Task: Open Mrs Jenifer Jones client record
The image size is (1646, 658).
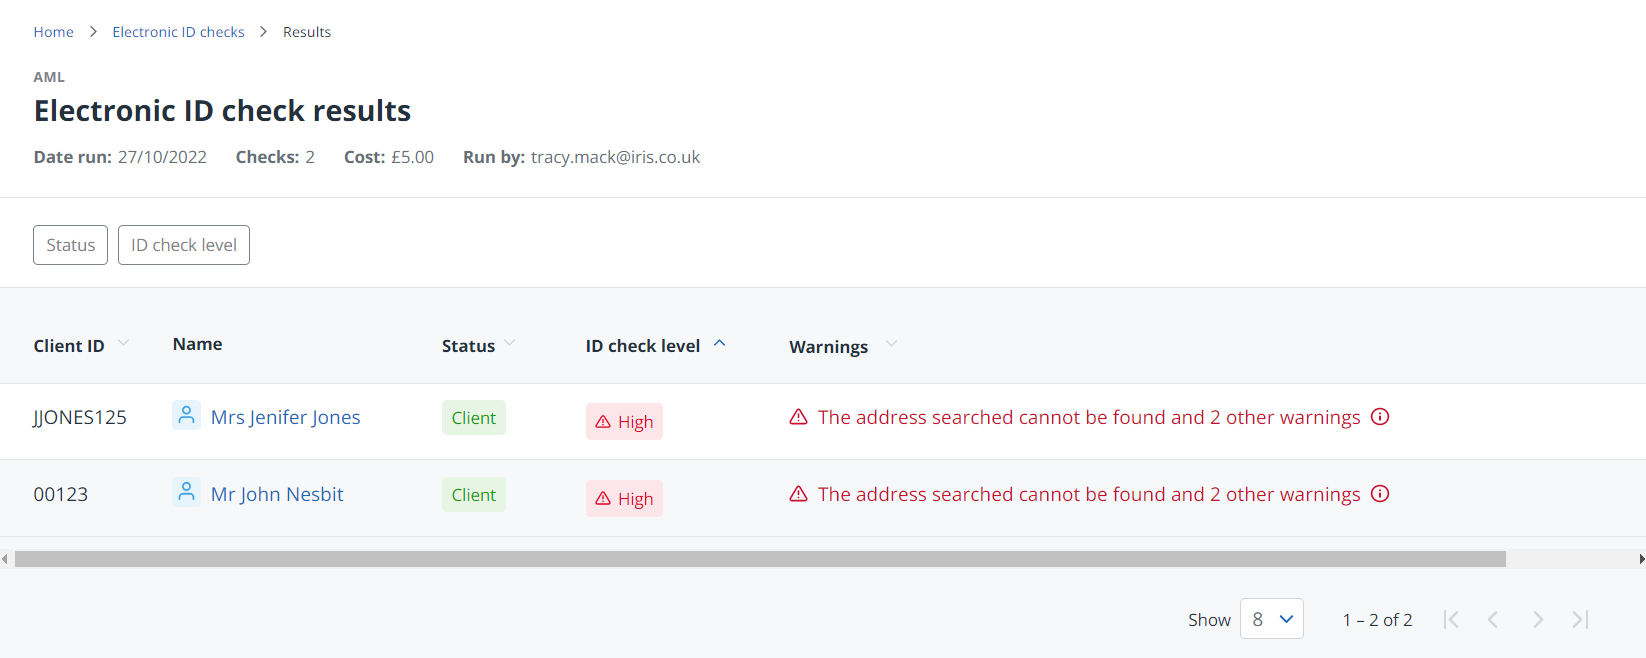Action: click(285, 417)
